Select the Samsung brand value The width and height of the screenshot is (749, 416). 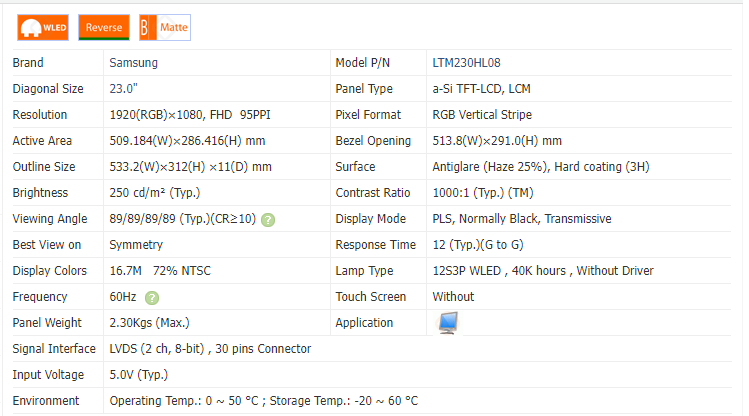click(133, 63)
